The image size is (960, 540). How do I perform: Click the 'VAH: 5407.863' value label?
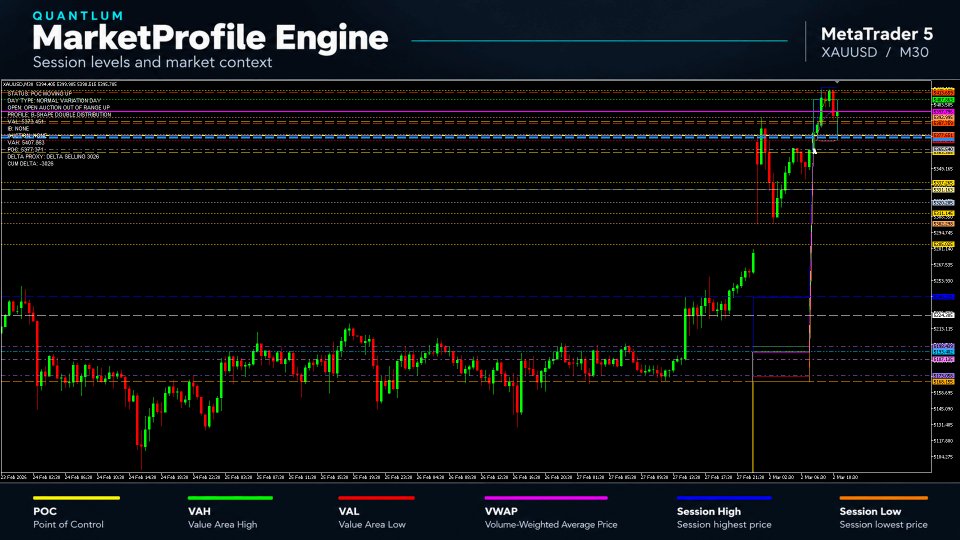click(26, 143)
